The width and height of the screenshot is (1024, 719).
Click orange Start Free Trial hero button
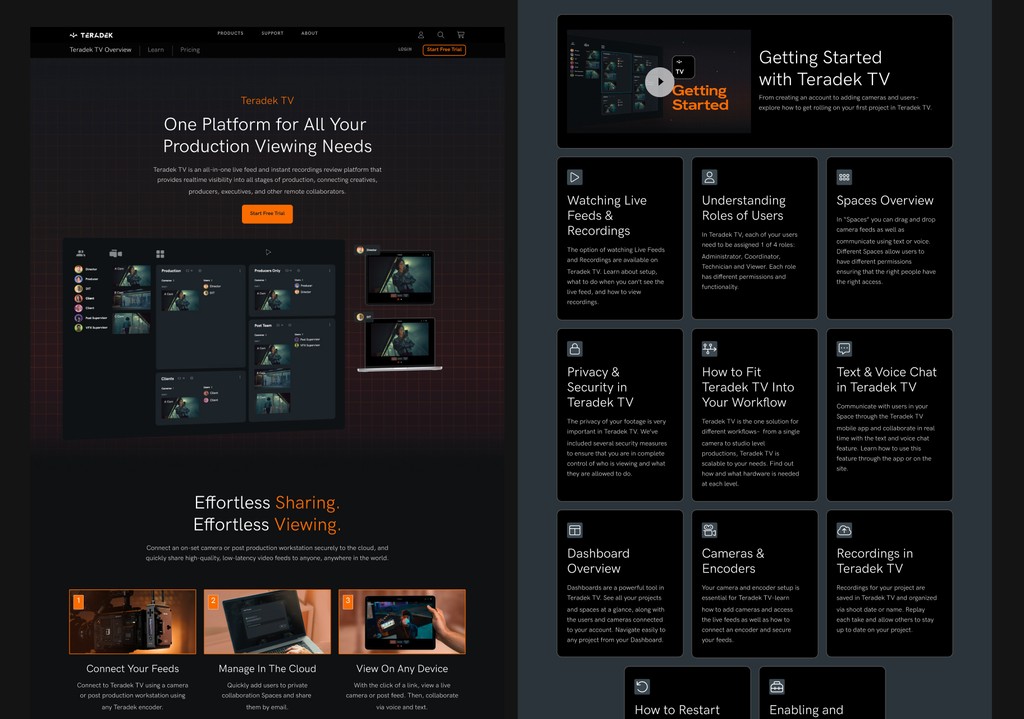(x=267, y=214)
